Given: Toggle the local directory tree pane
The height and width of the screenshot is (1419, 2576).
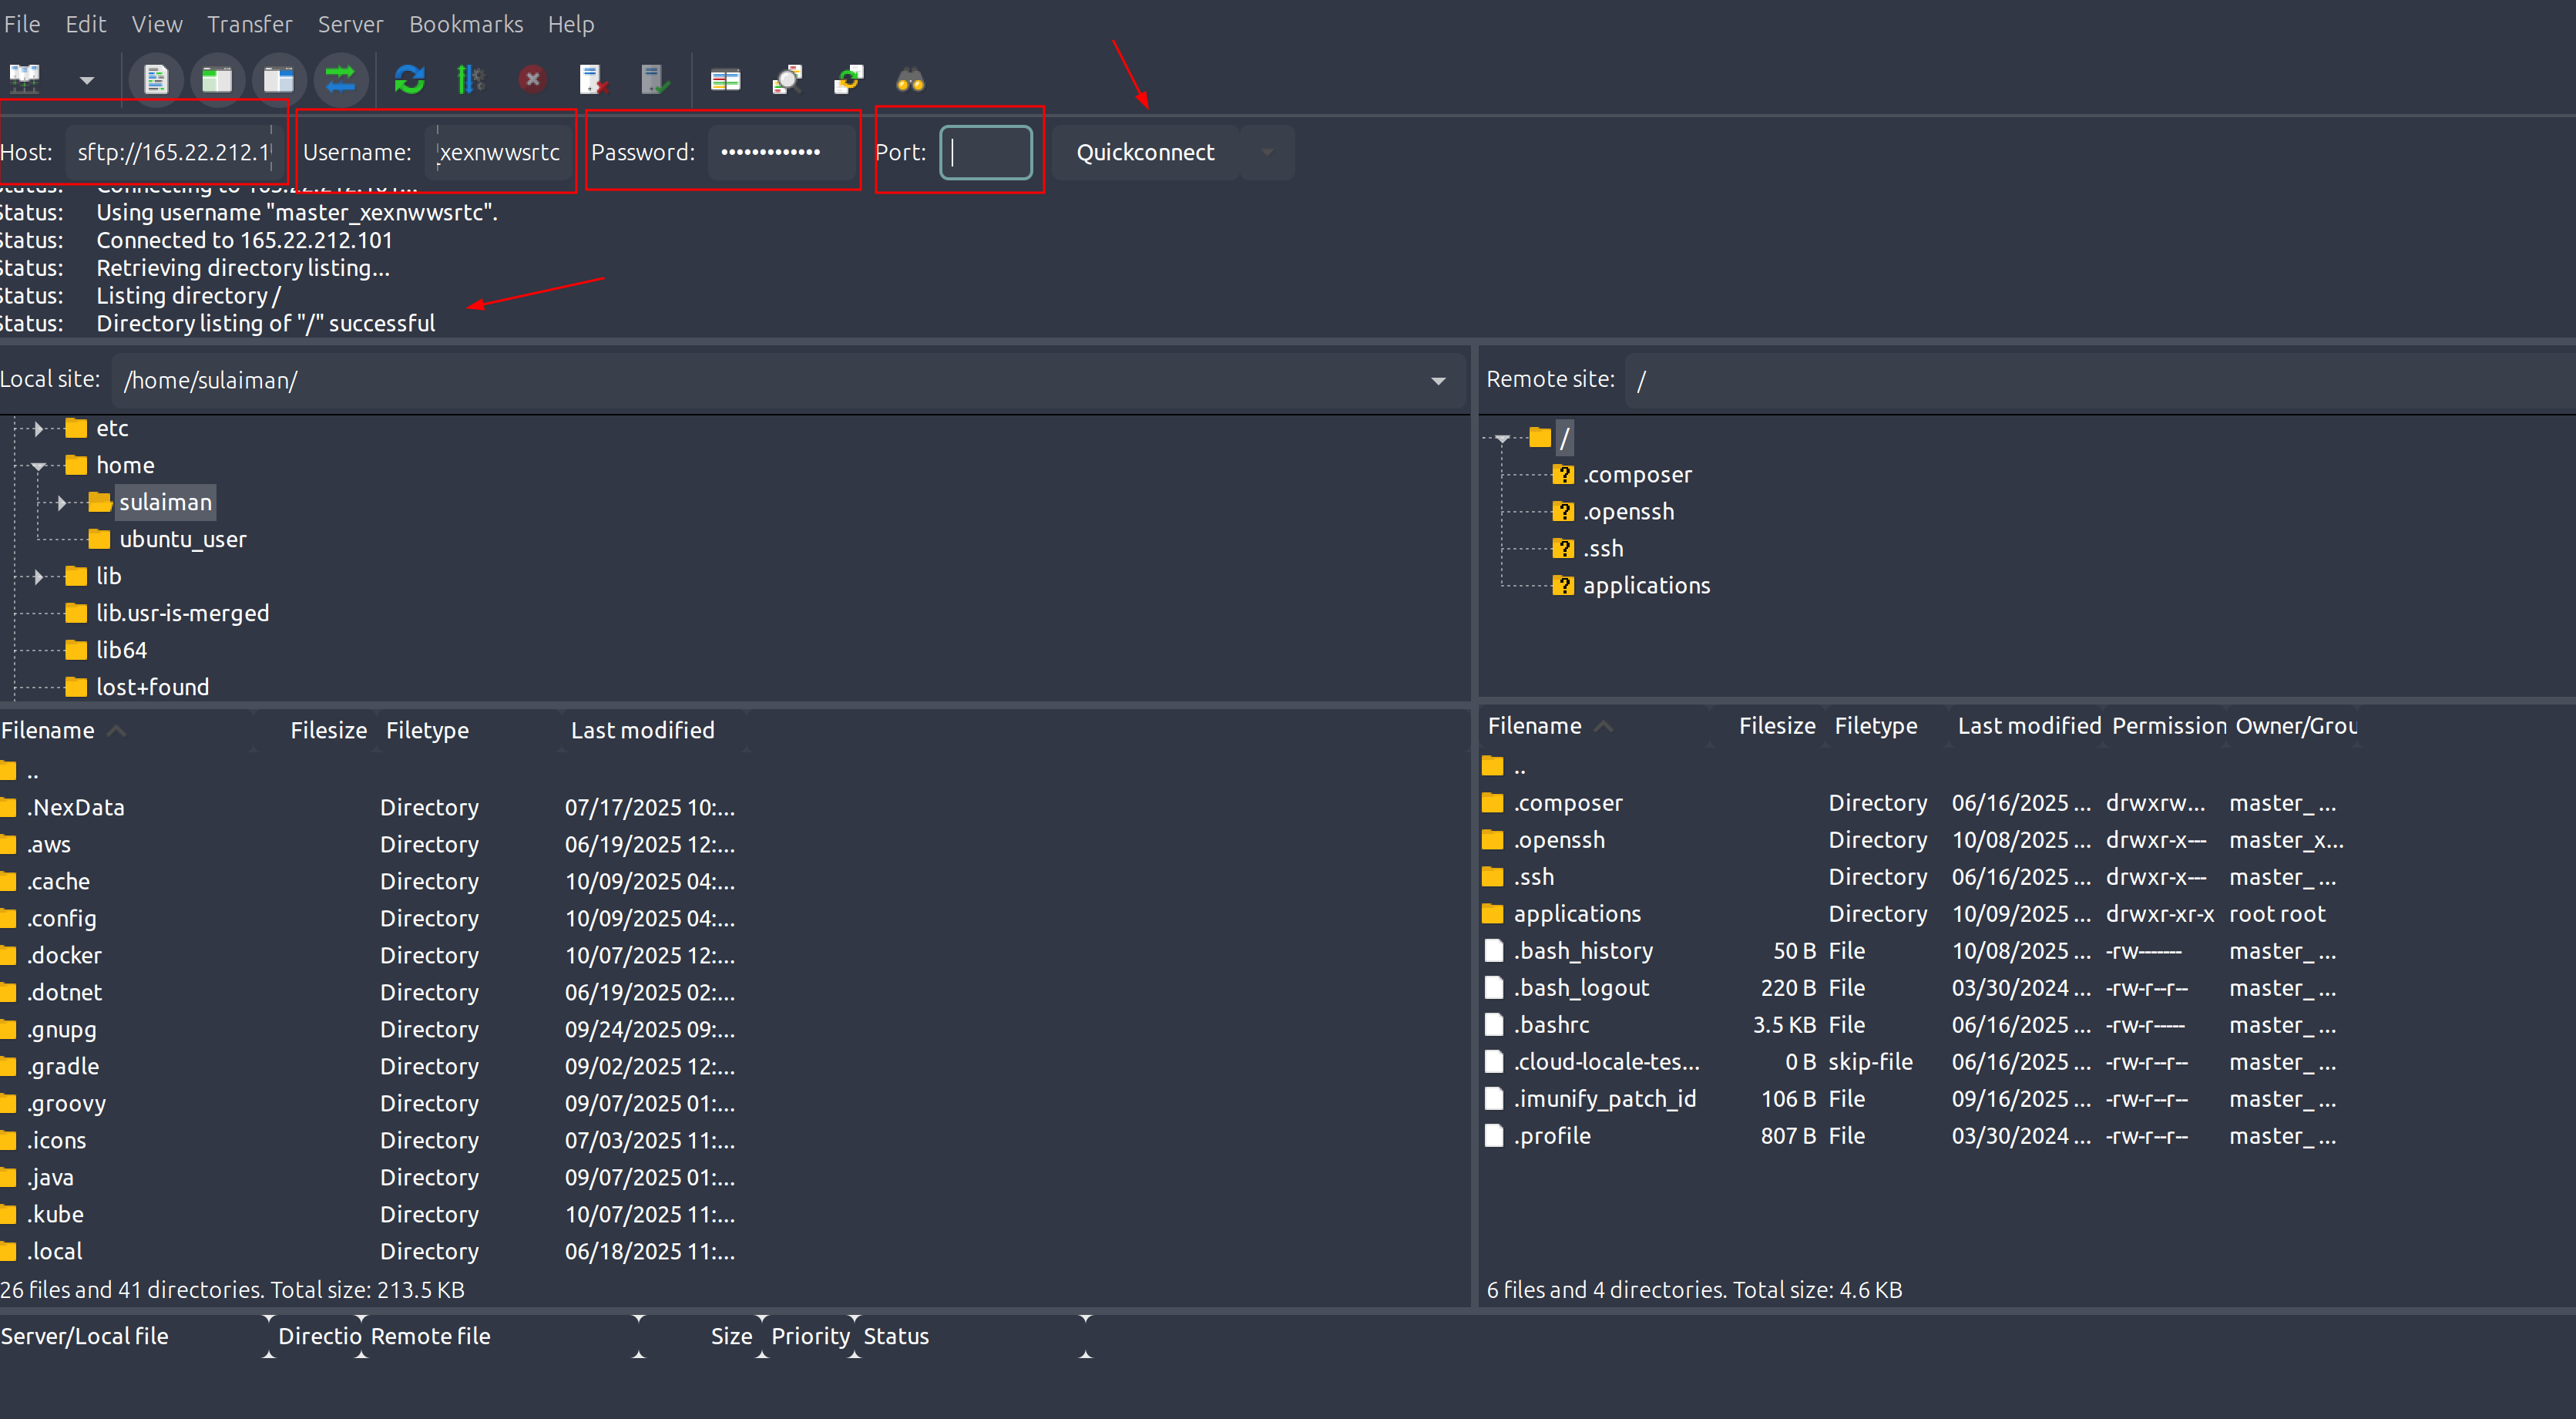Looking at the screenshot, I should pos(217,79).
